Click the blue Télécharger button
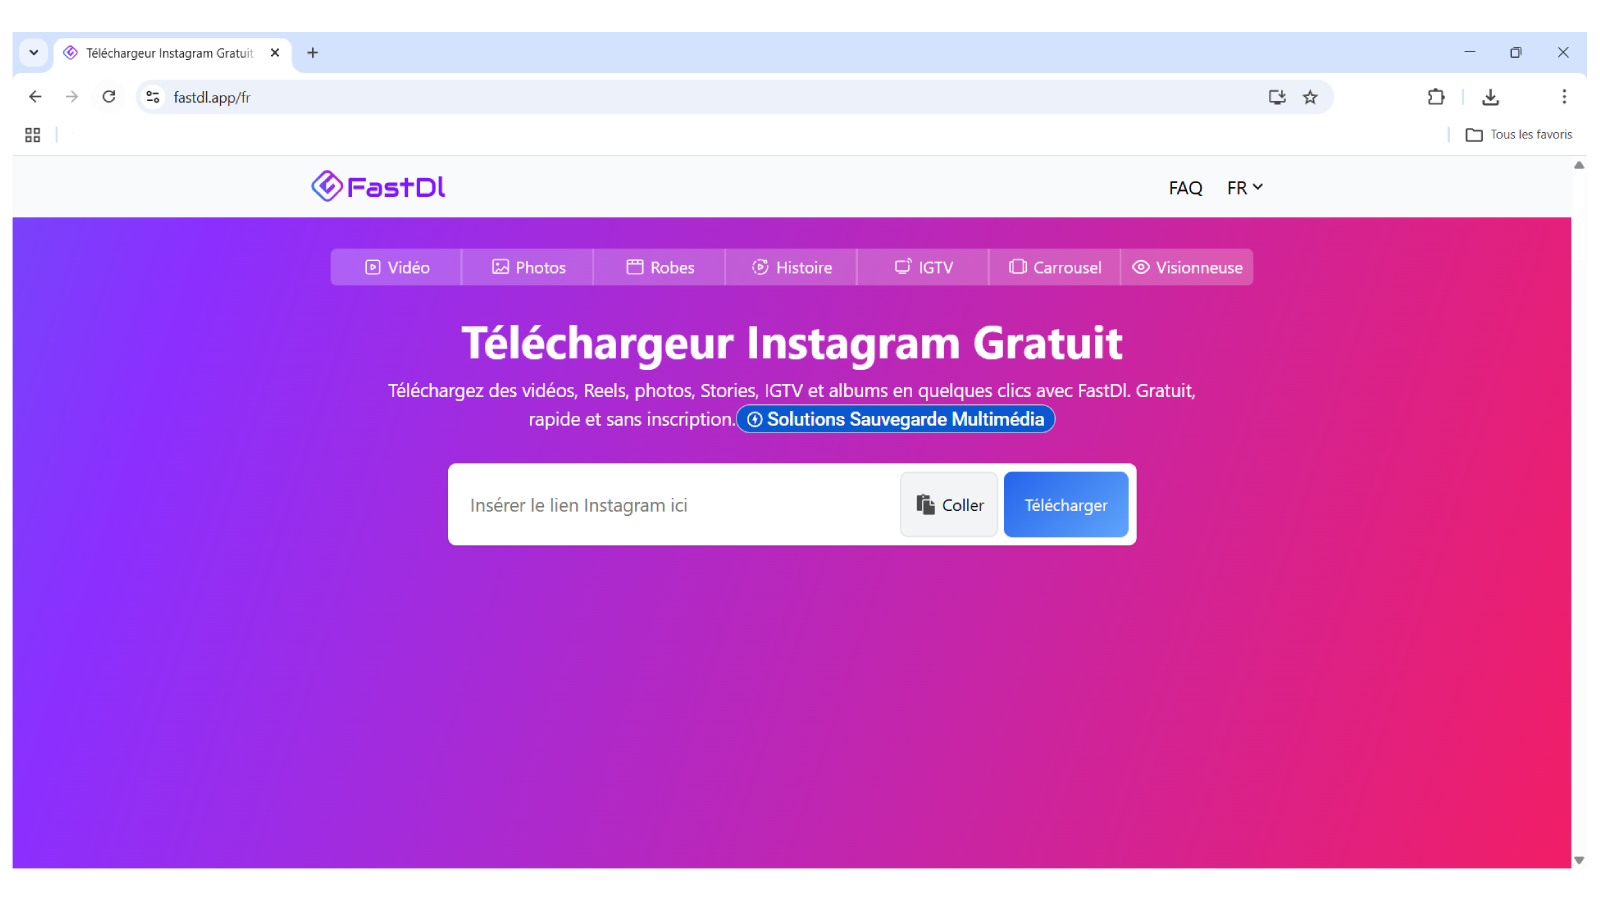Screen dimensions: 1600x900 pyautogui.click(x=1066, y=505)
